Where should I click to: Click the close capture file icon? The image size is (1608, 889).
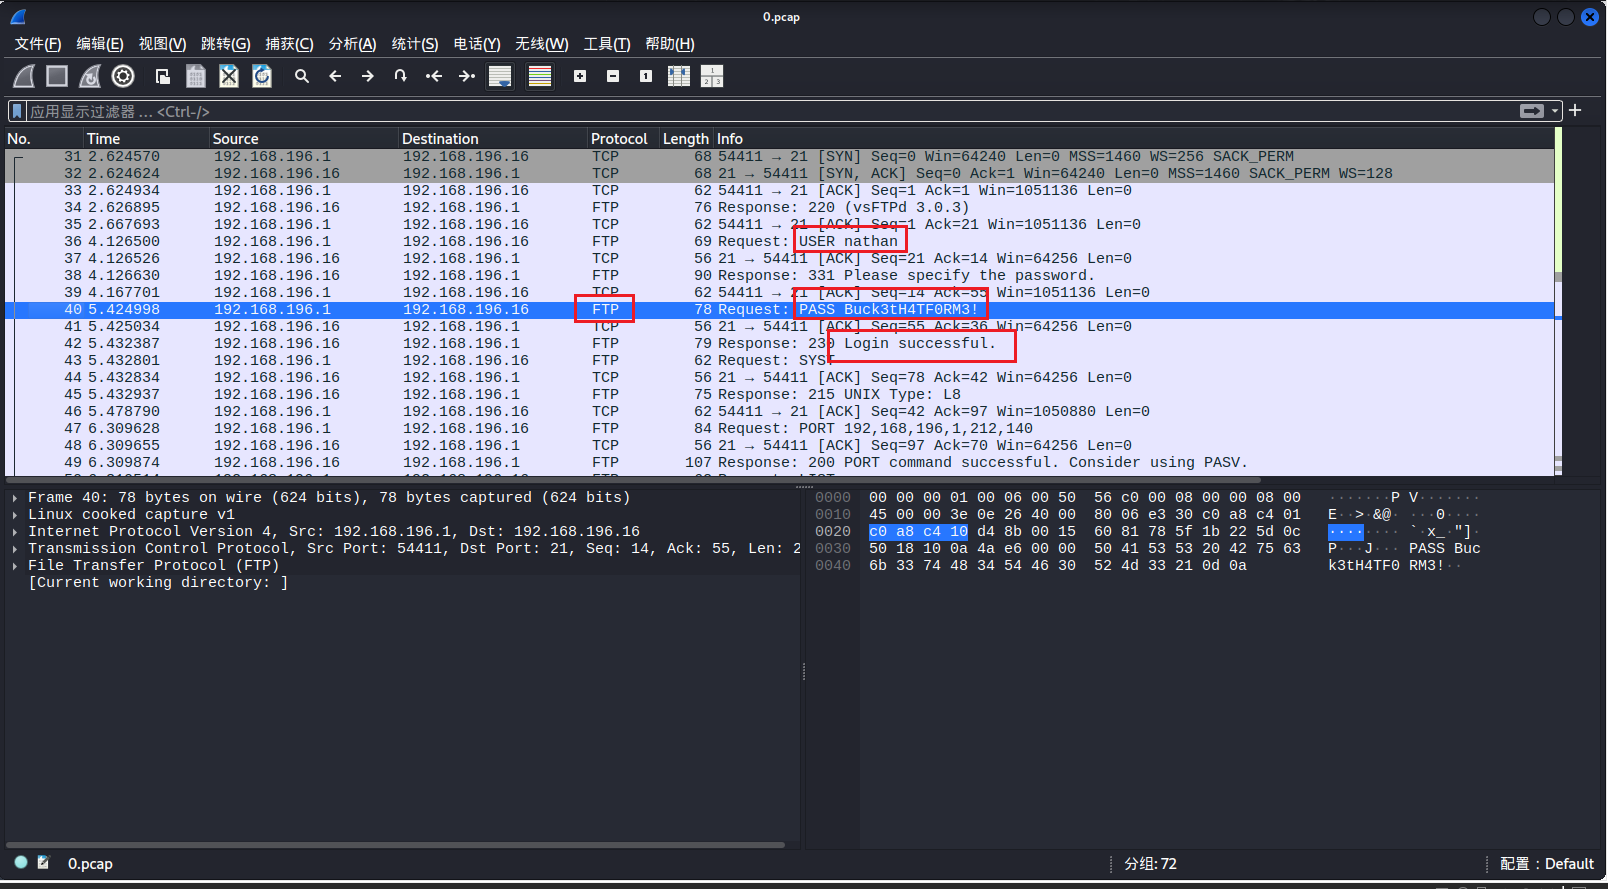[229, 76]
